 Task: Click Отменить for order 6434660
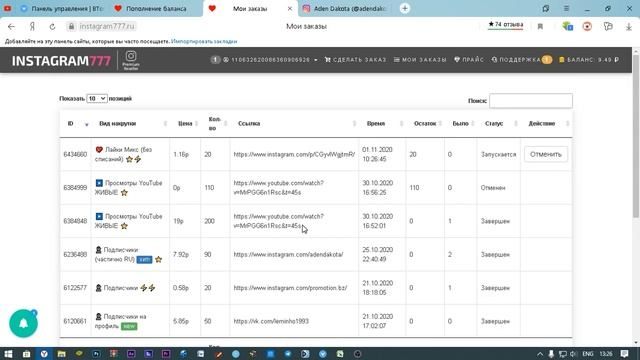point(546,154)
